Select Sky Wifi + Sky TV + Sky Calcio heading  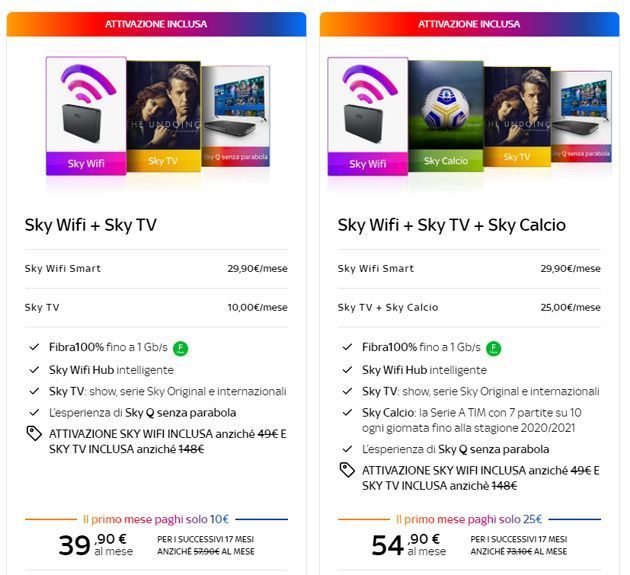pyautogui.click(x=451, y=225)
